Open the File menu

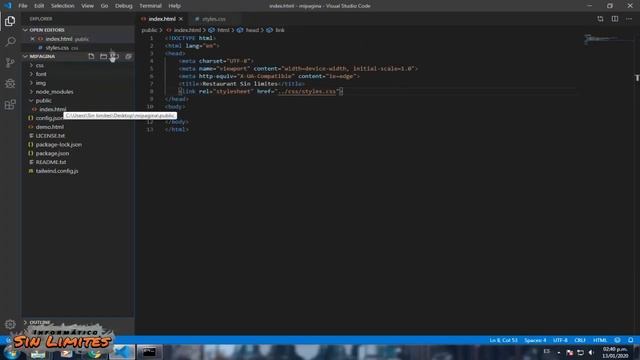point(23,6)
